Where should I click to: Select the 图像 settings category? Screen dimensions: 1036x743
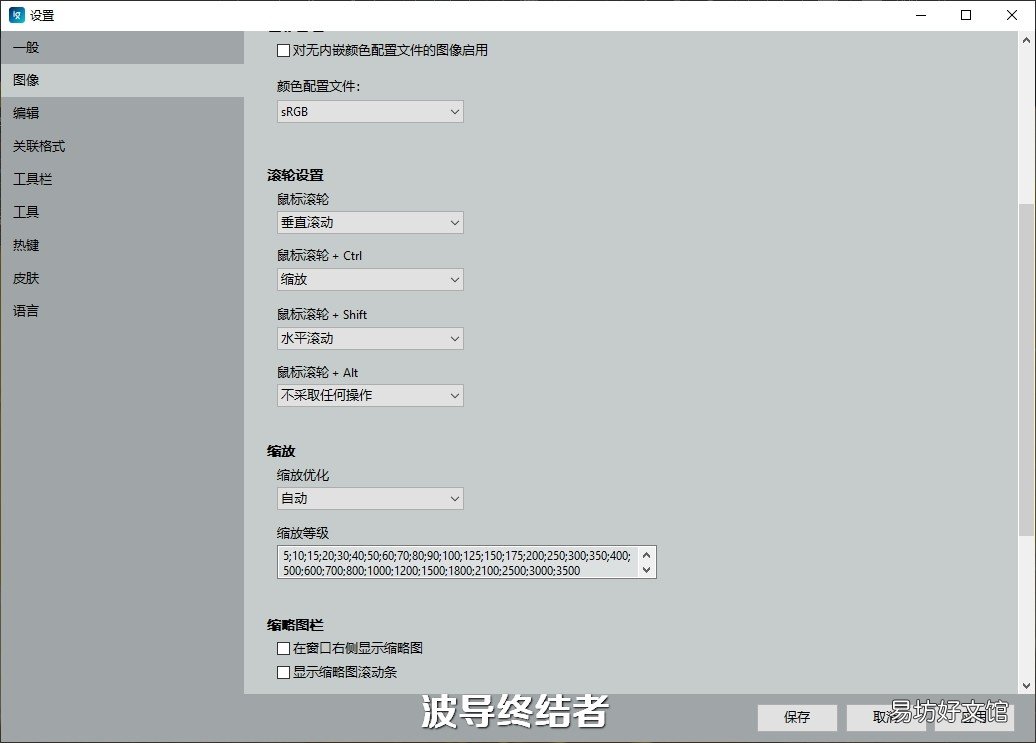pyautogui.click(x=122, y=81)
